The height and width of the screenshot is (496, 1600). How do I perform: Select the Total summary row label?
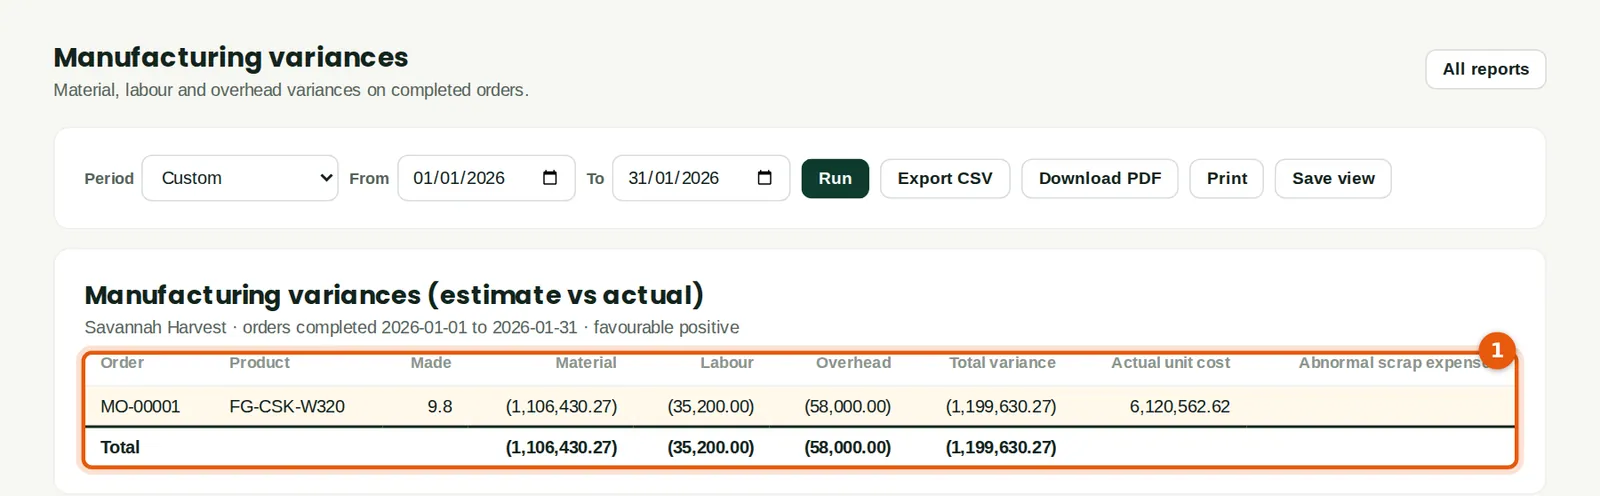(120, 447)
